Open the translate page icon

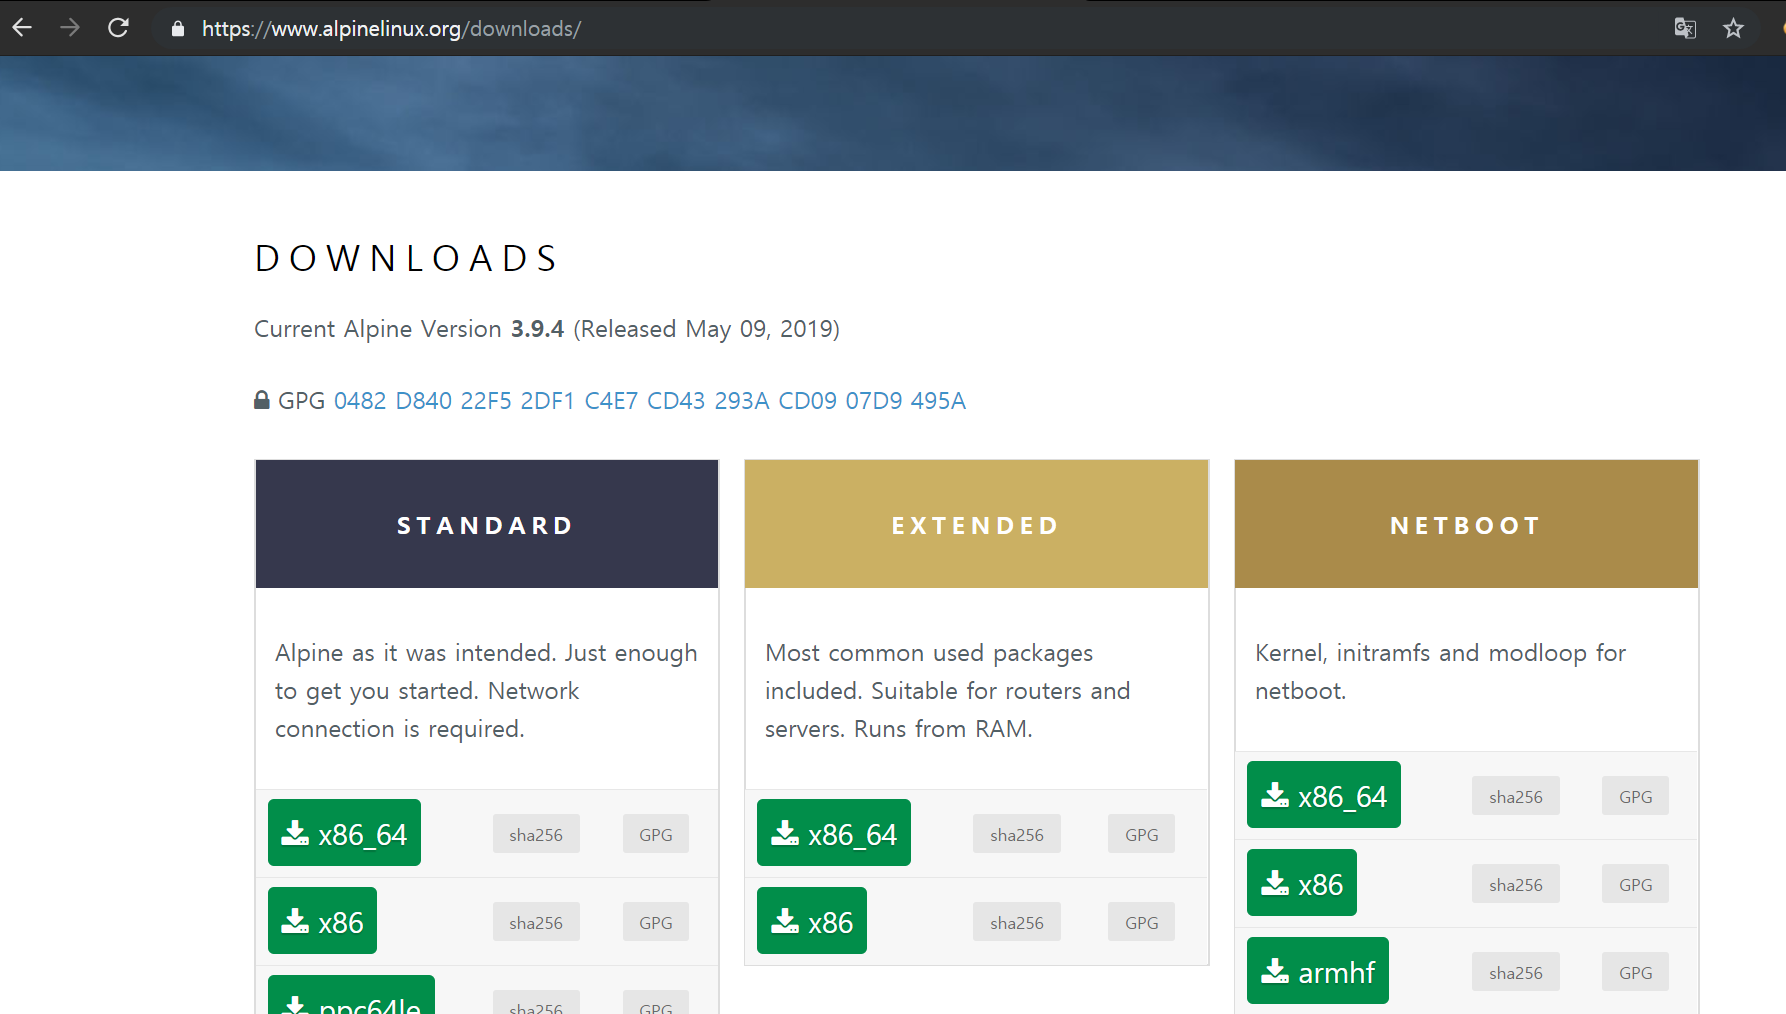[1685, 28]
